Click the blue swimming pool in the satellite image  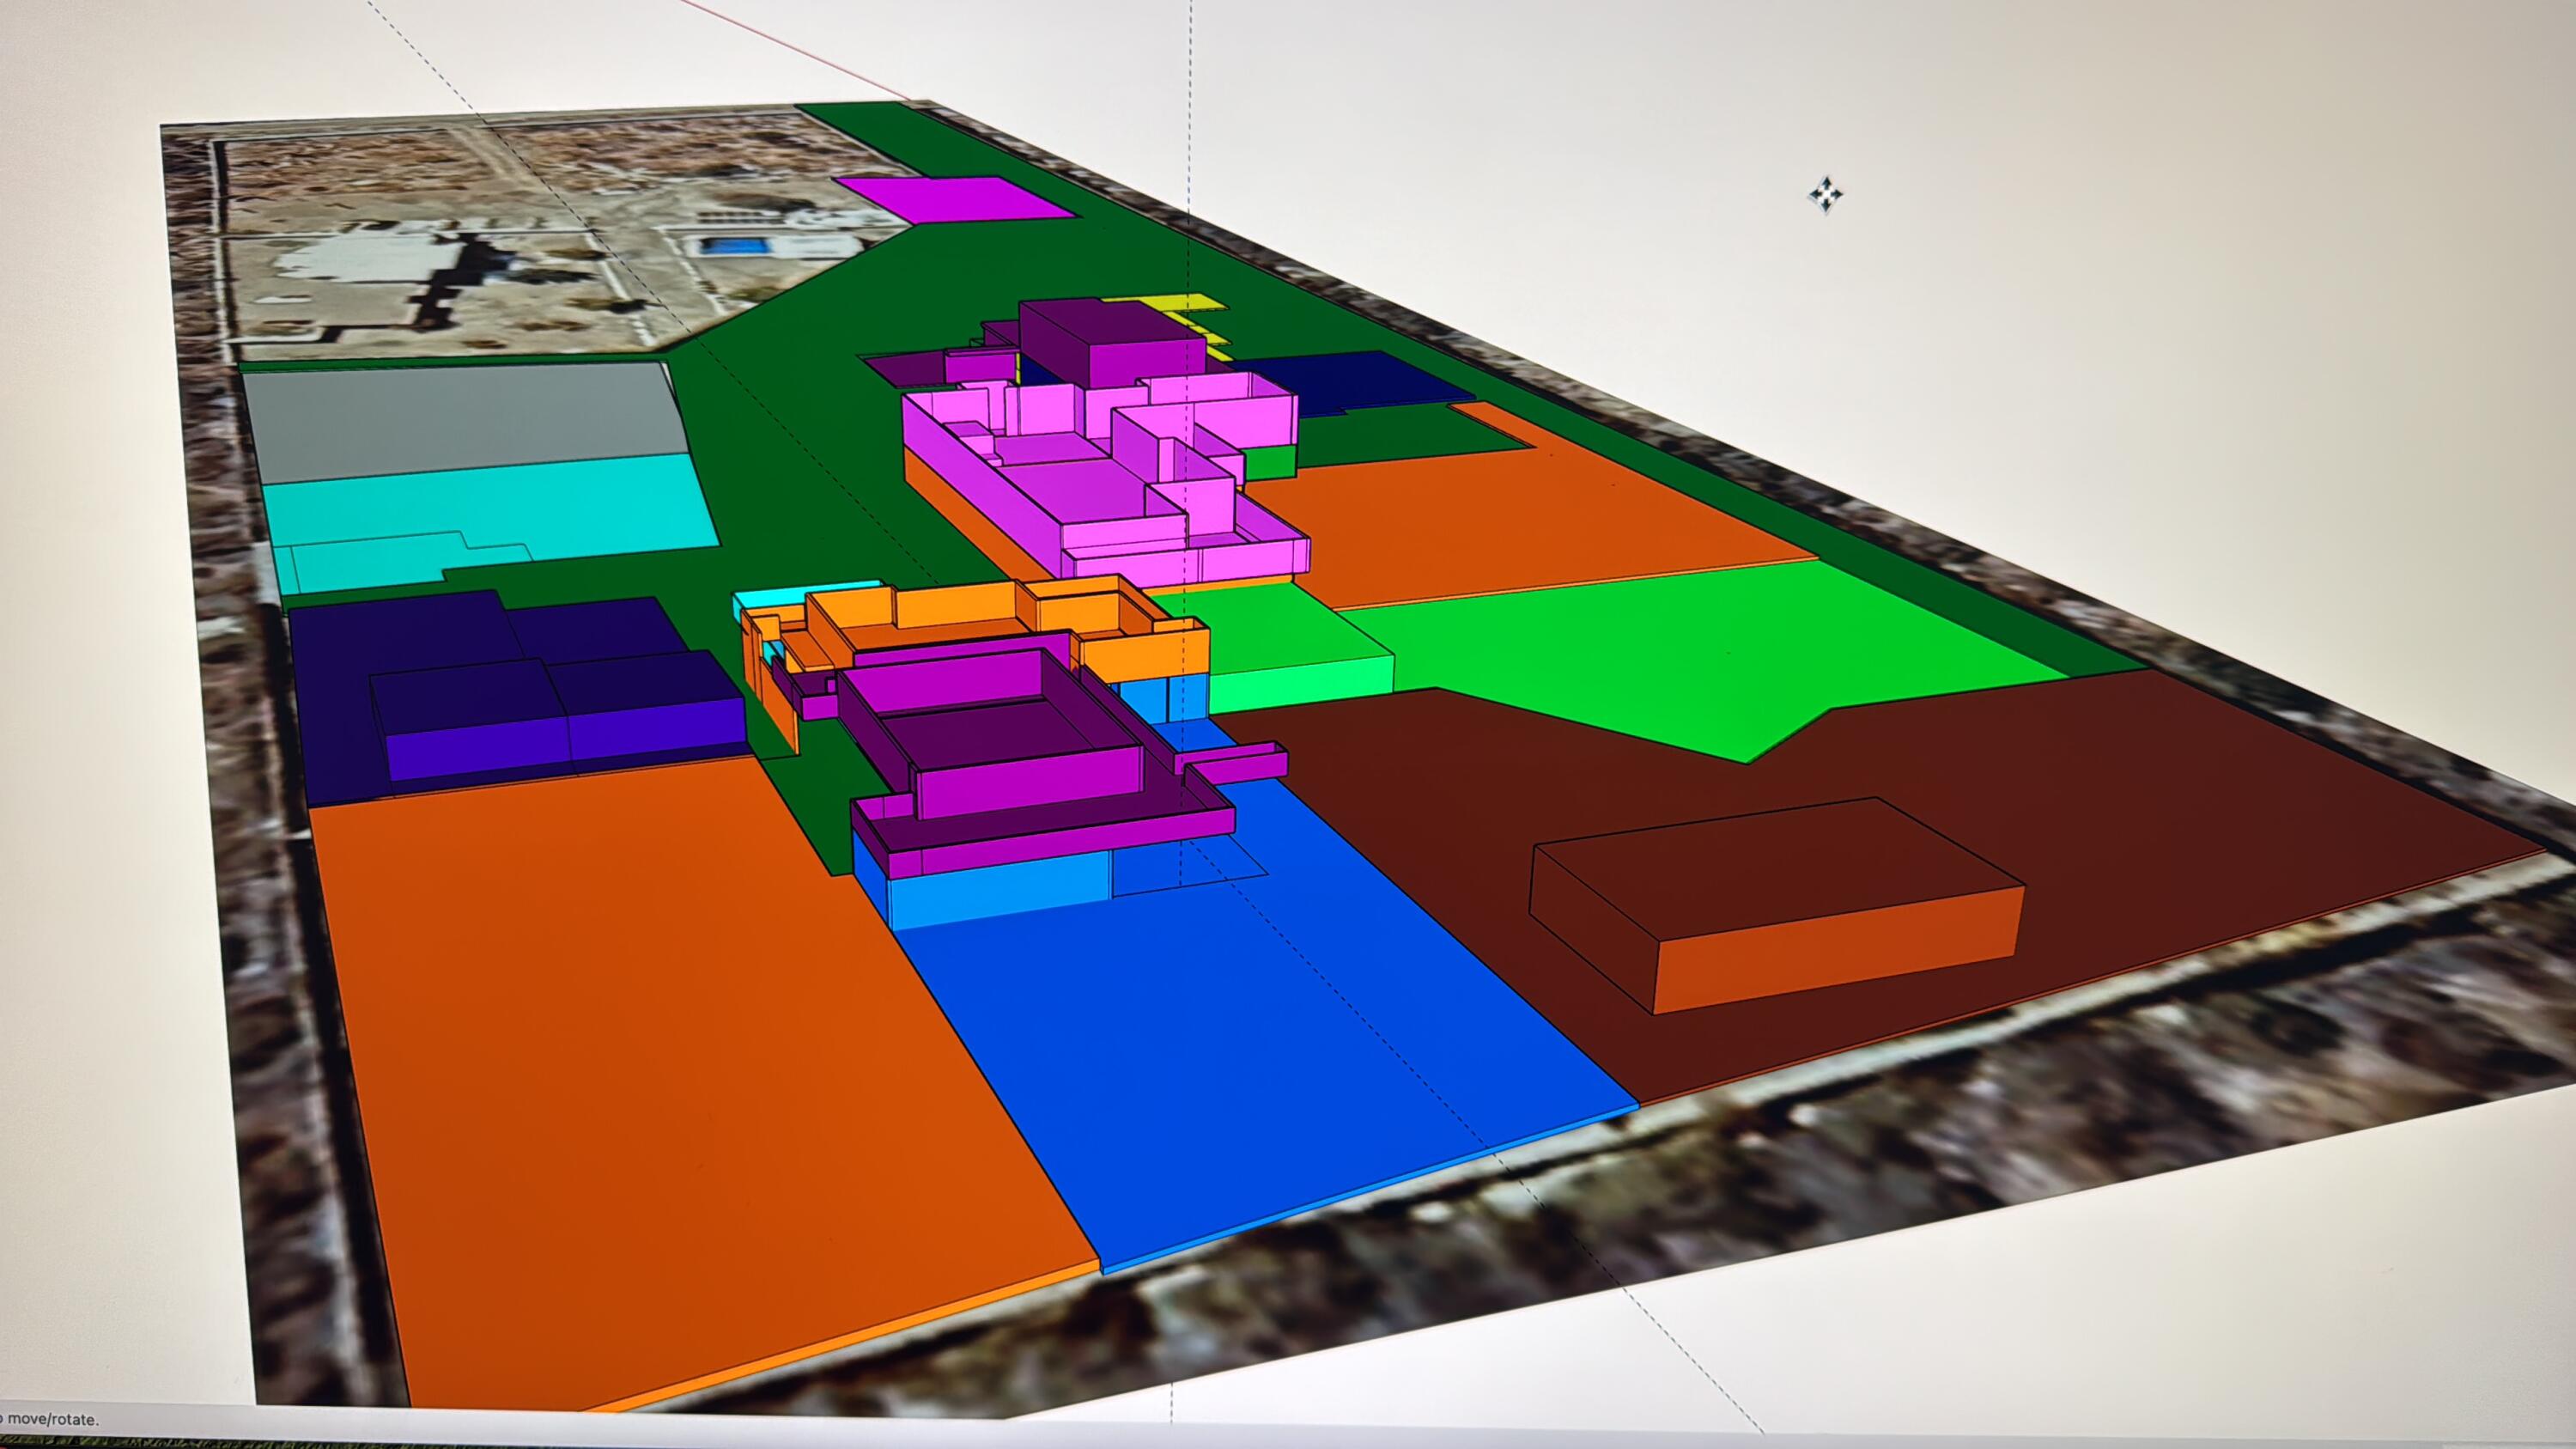tap(736, 245)
